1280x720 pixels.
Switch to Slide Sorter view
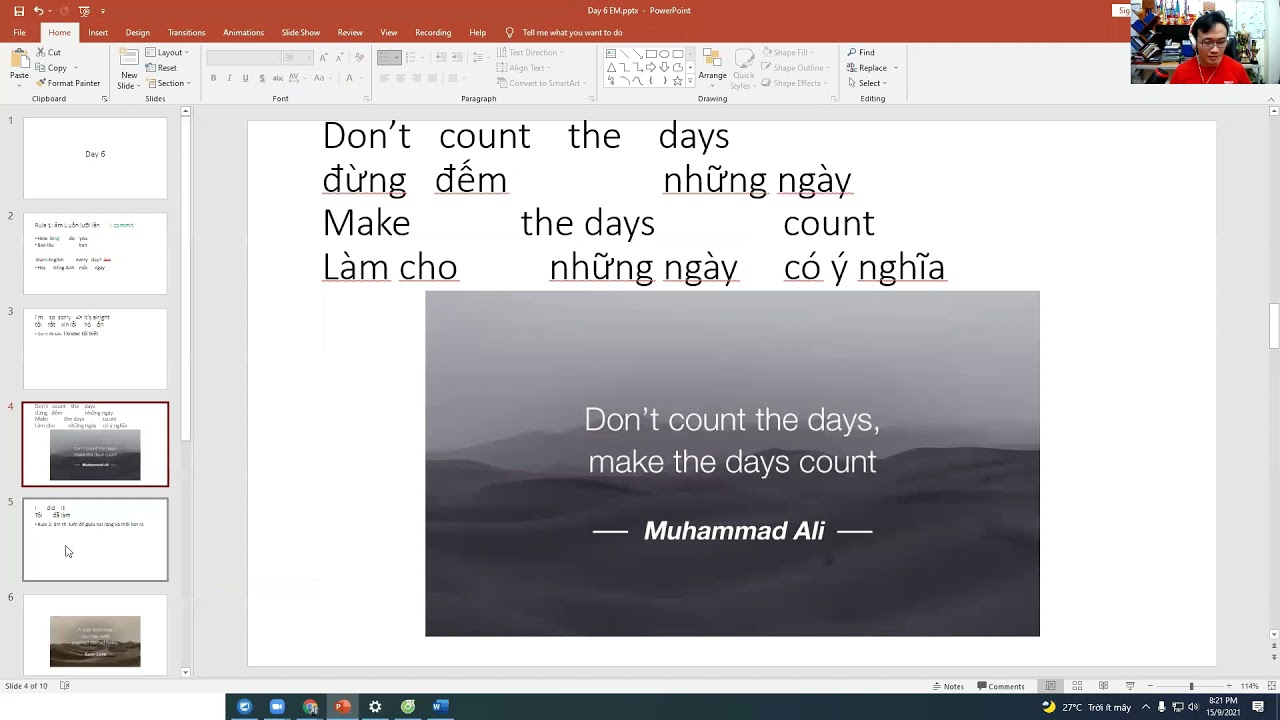[1077, 686]
